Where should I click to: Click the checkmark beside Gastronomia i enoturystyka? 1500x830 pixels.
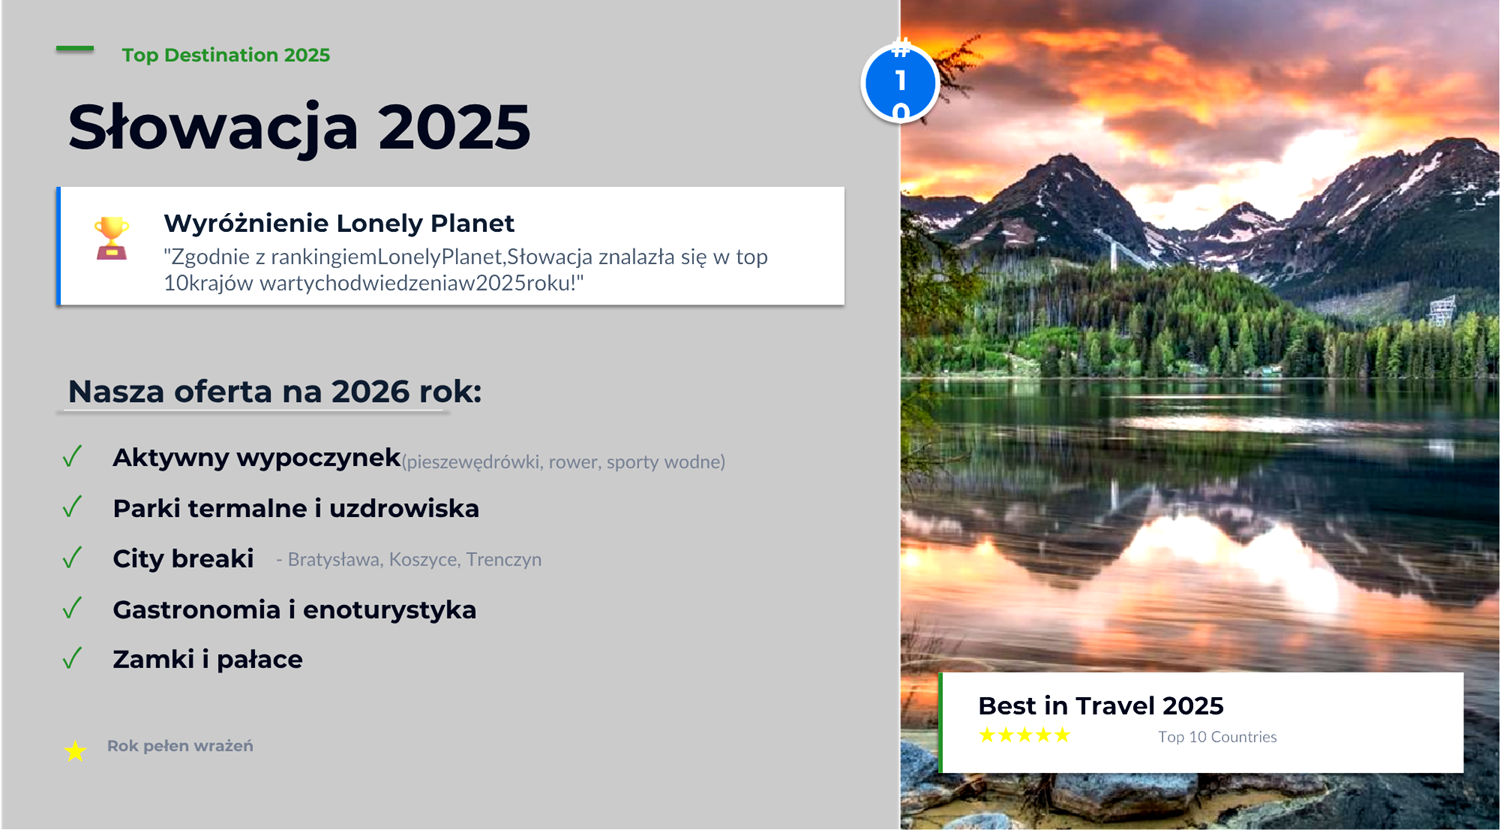click(x=72, y=608)
